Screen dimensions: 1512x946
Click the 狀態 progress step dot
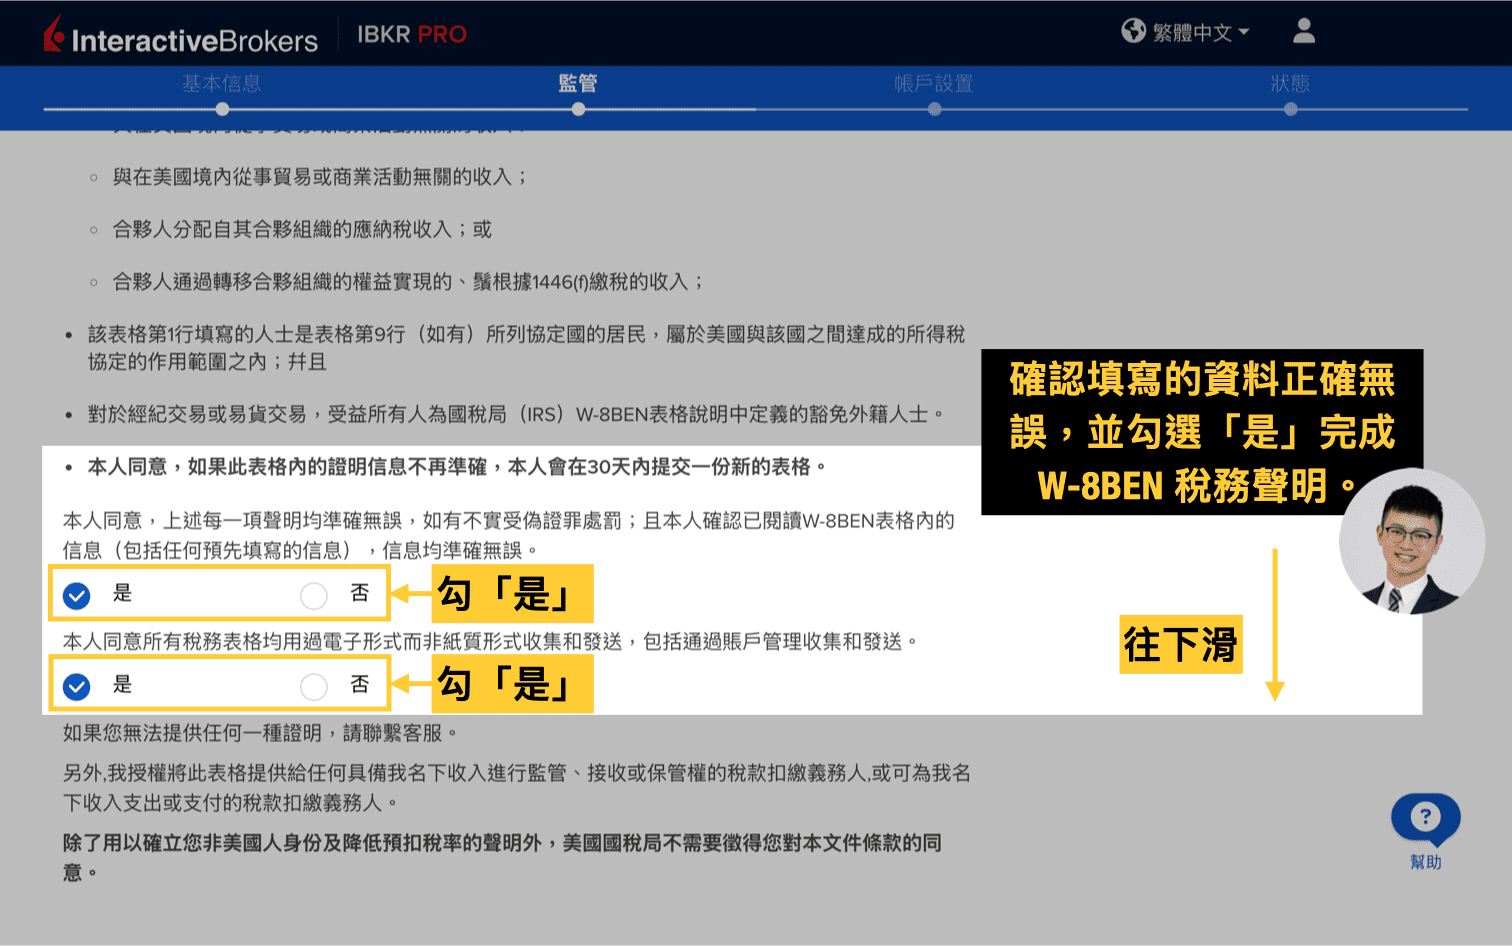[x=1291, y=108]
